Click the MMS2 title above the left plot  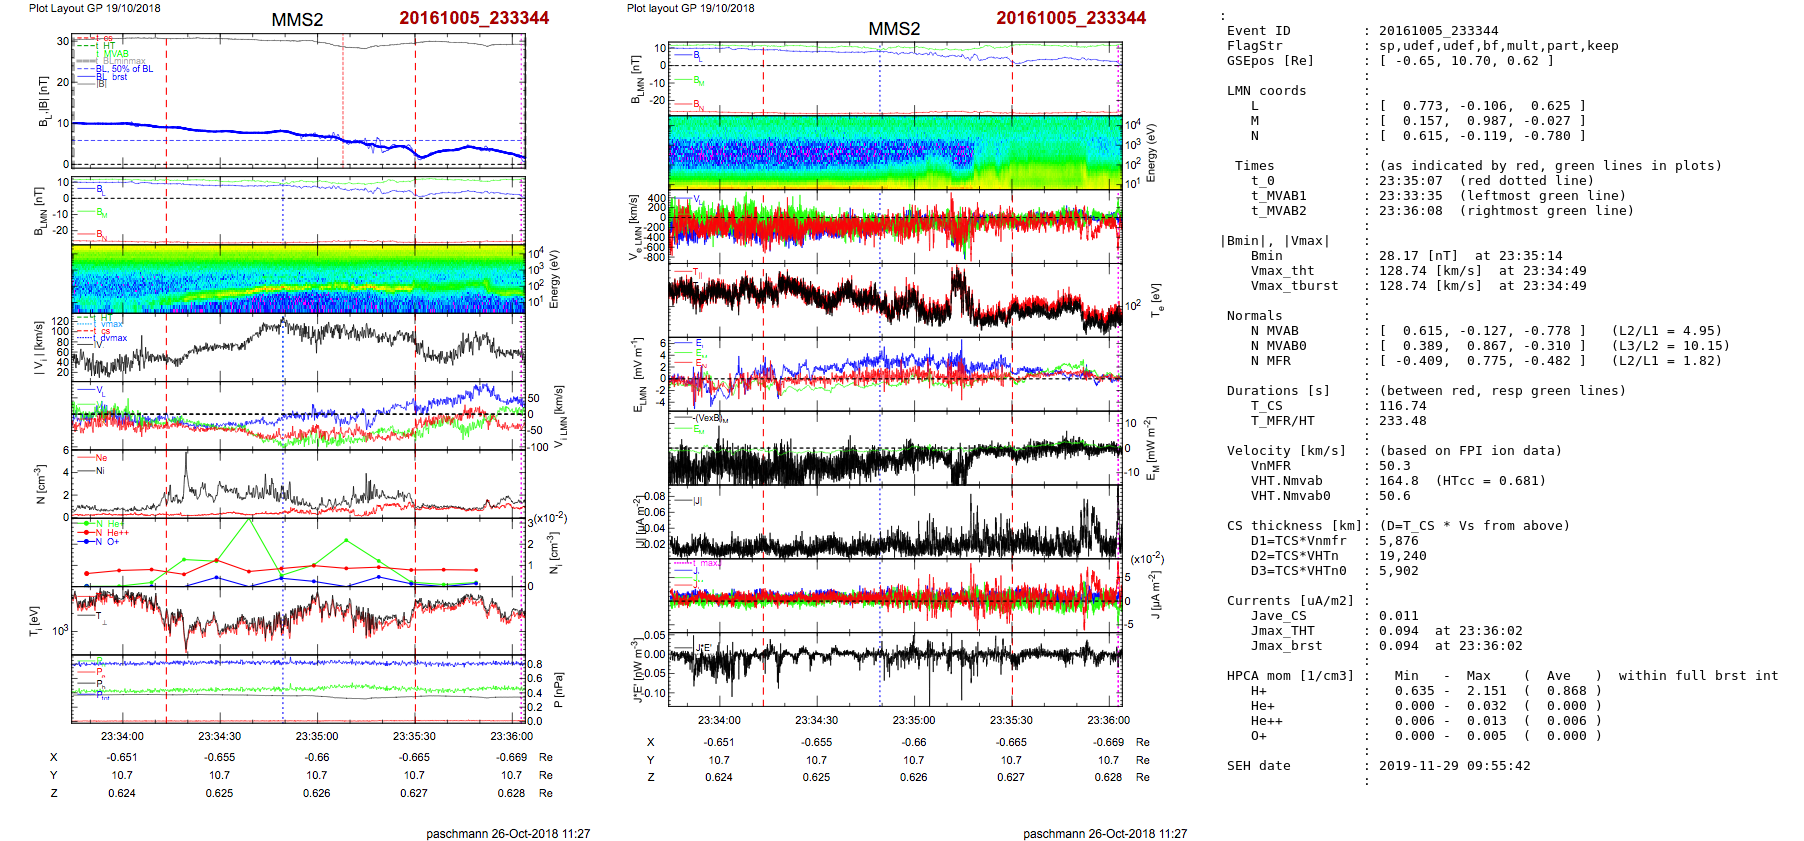(x=297, y=20)
